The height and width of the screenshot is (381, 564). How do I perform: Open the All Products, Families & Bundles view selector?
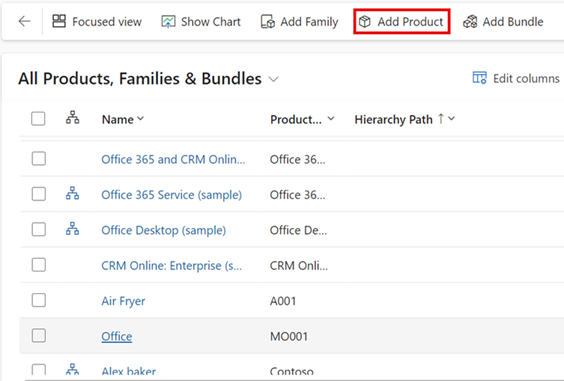(x=274, y=79)
